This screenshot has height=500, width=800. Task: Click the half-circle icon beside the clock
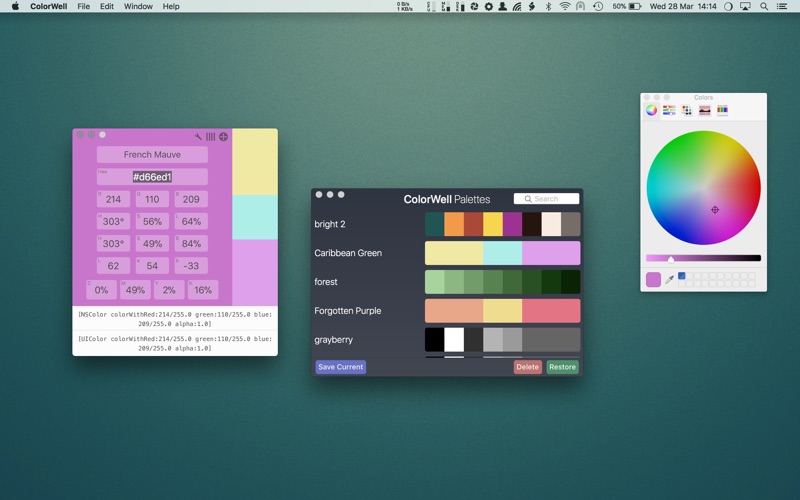pyautogui.click(x=728, y=7)
